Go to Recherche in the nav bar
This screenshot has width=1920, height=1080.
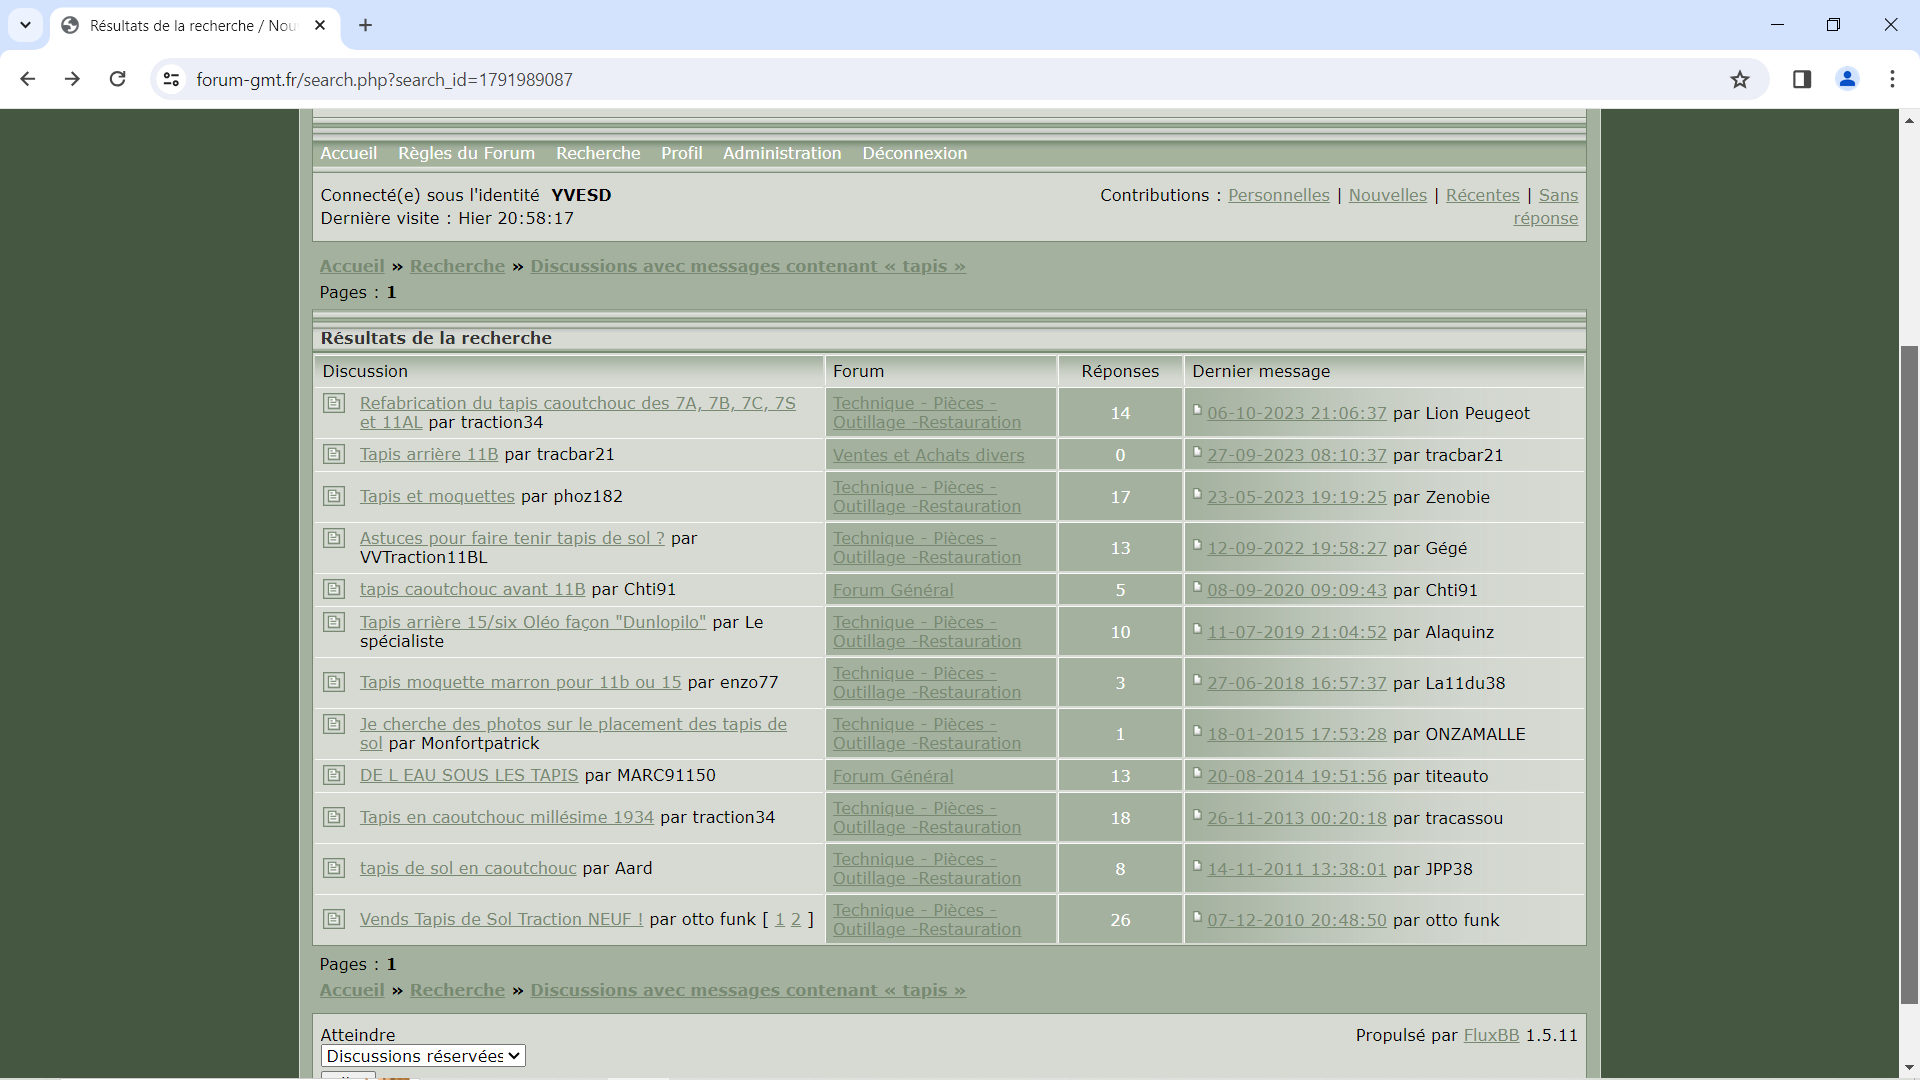coord(598,153)
